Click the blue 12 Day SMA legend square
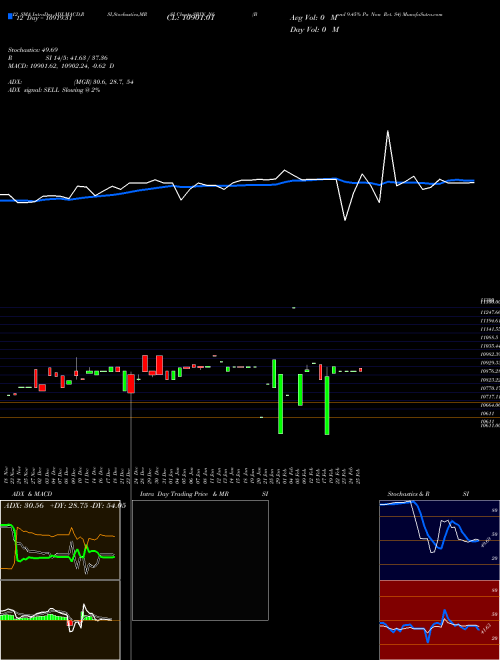500x660 pixels. click(10, 17)
